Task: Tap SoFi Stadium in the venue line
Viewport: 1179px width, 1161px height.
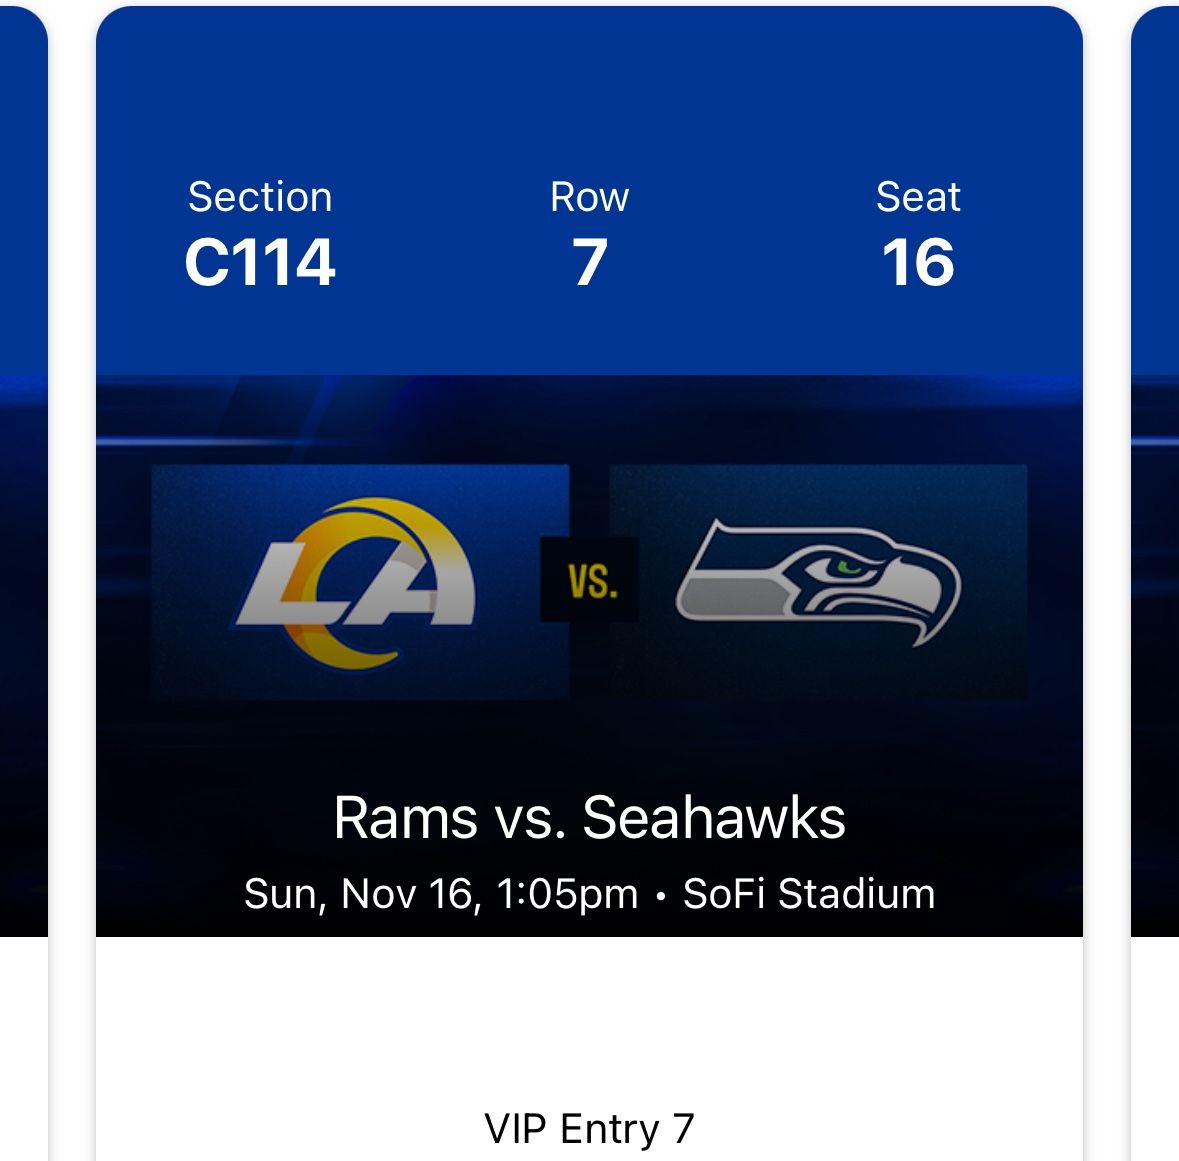Action: coord(810,895)
